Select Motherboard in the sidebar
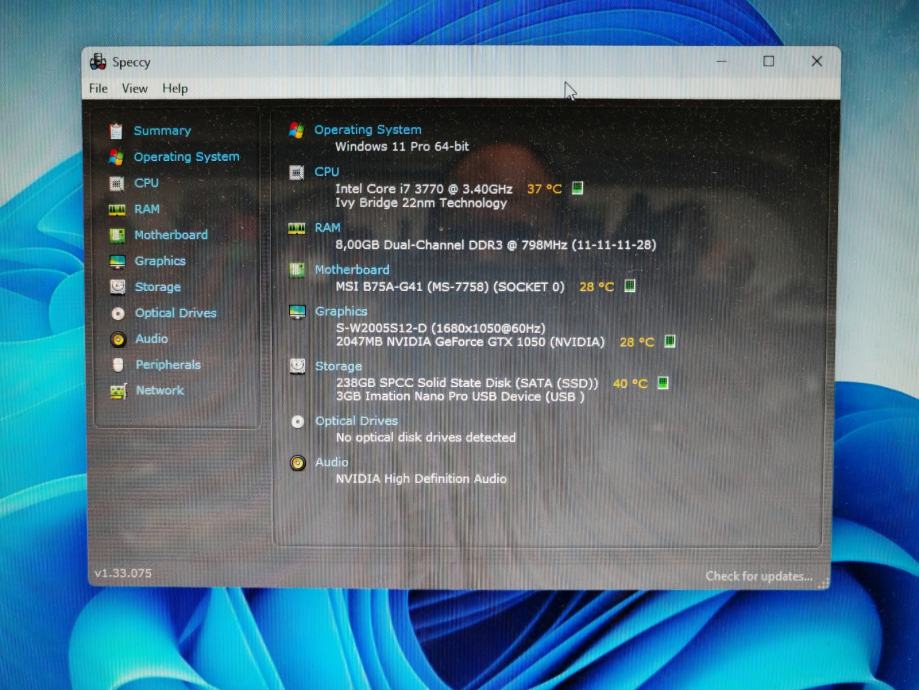The height and width of the screenshot is (690, 919). click(171, 234)
